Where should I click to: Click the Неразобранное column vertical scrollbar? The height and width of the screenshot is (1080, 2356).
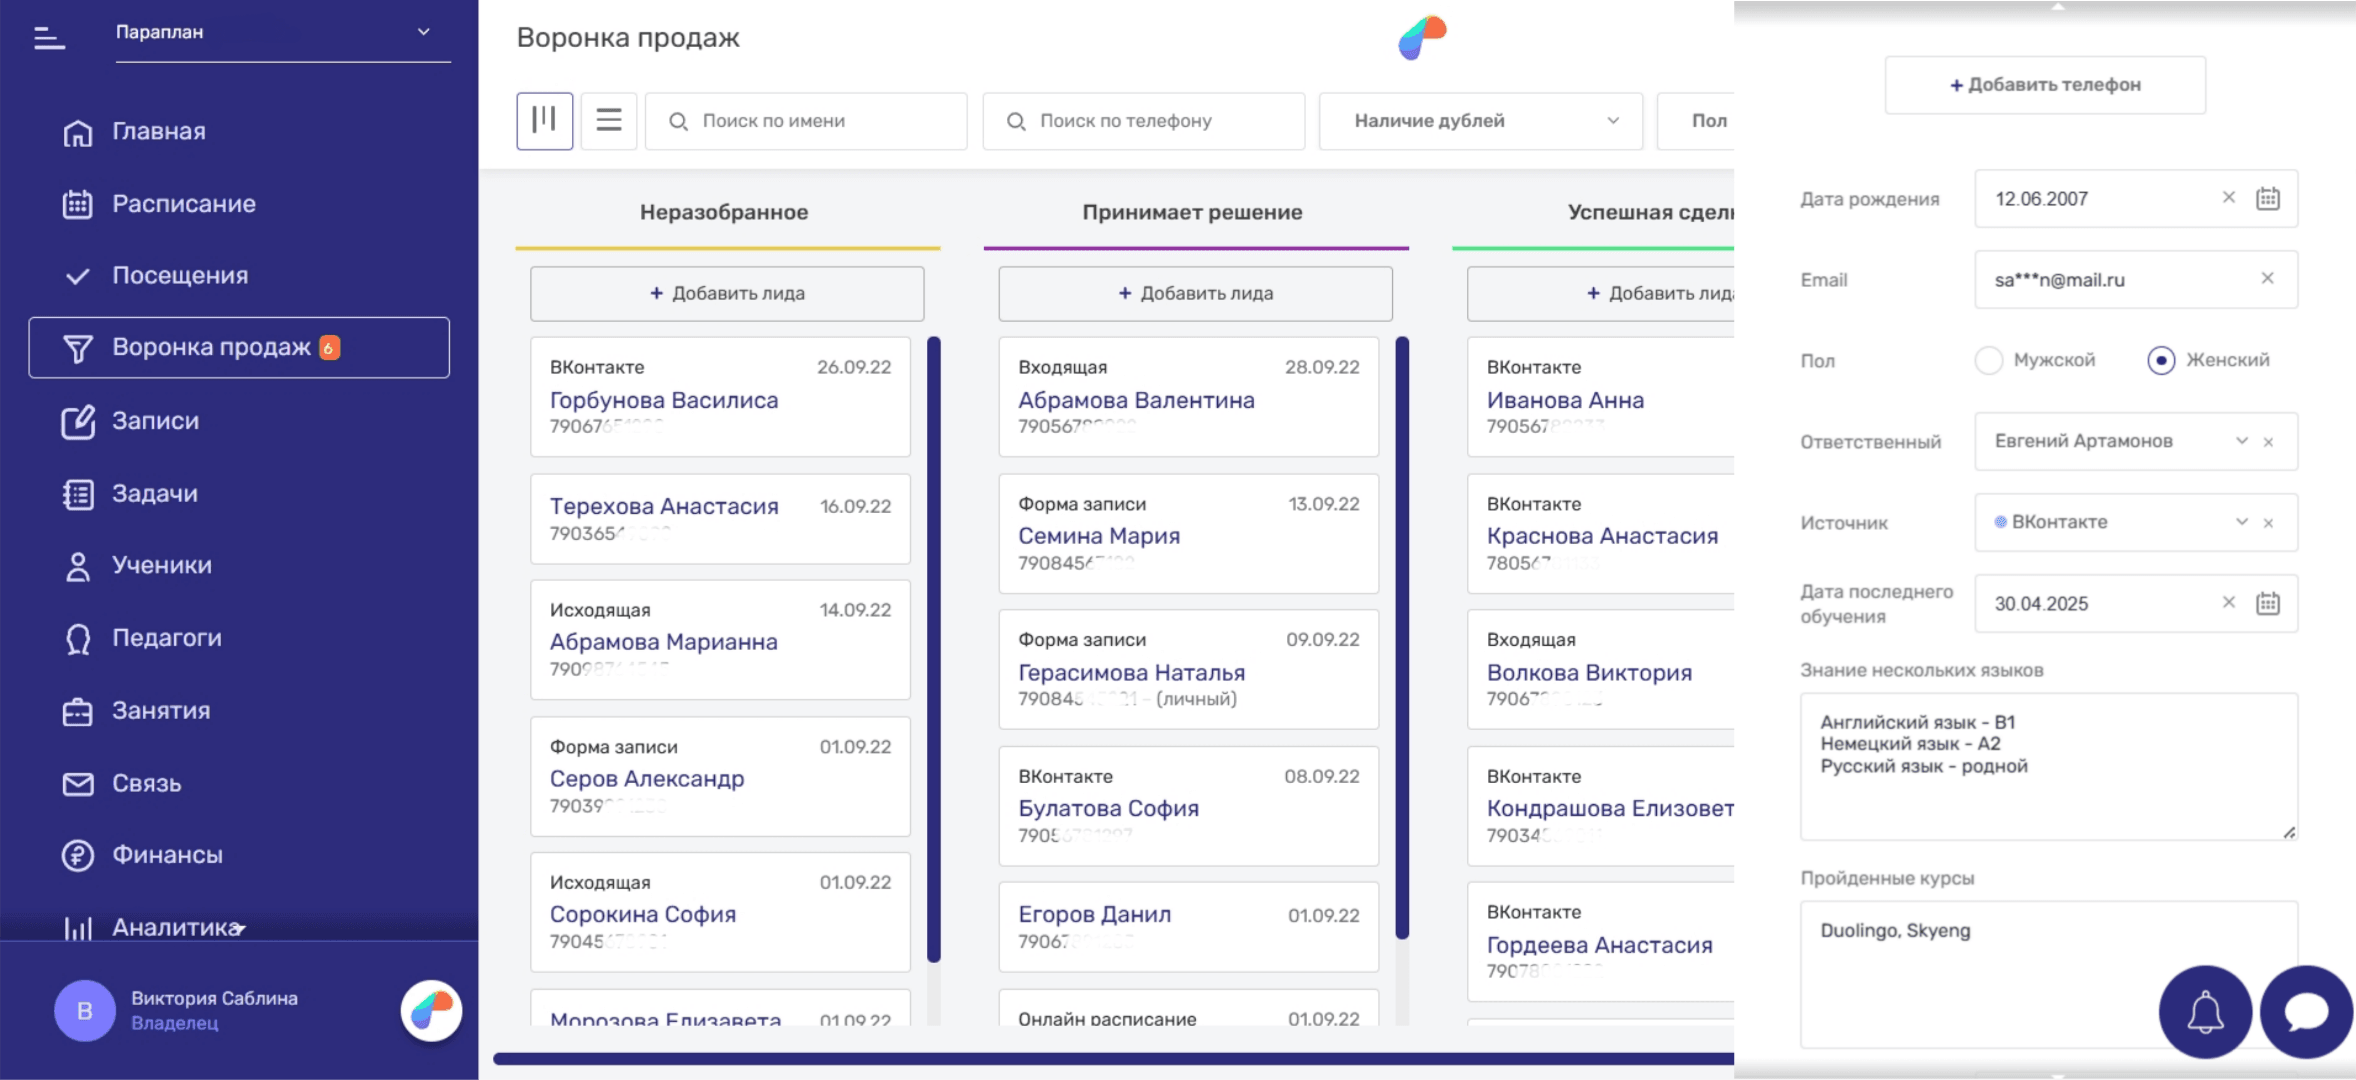tap(933, 650)
